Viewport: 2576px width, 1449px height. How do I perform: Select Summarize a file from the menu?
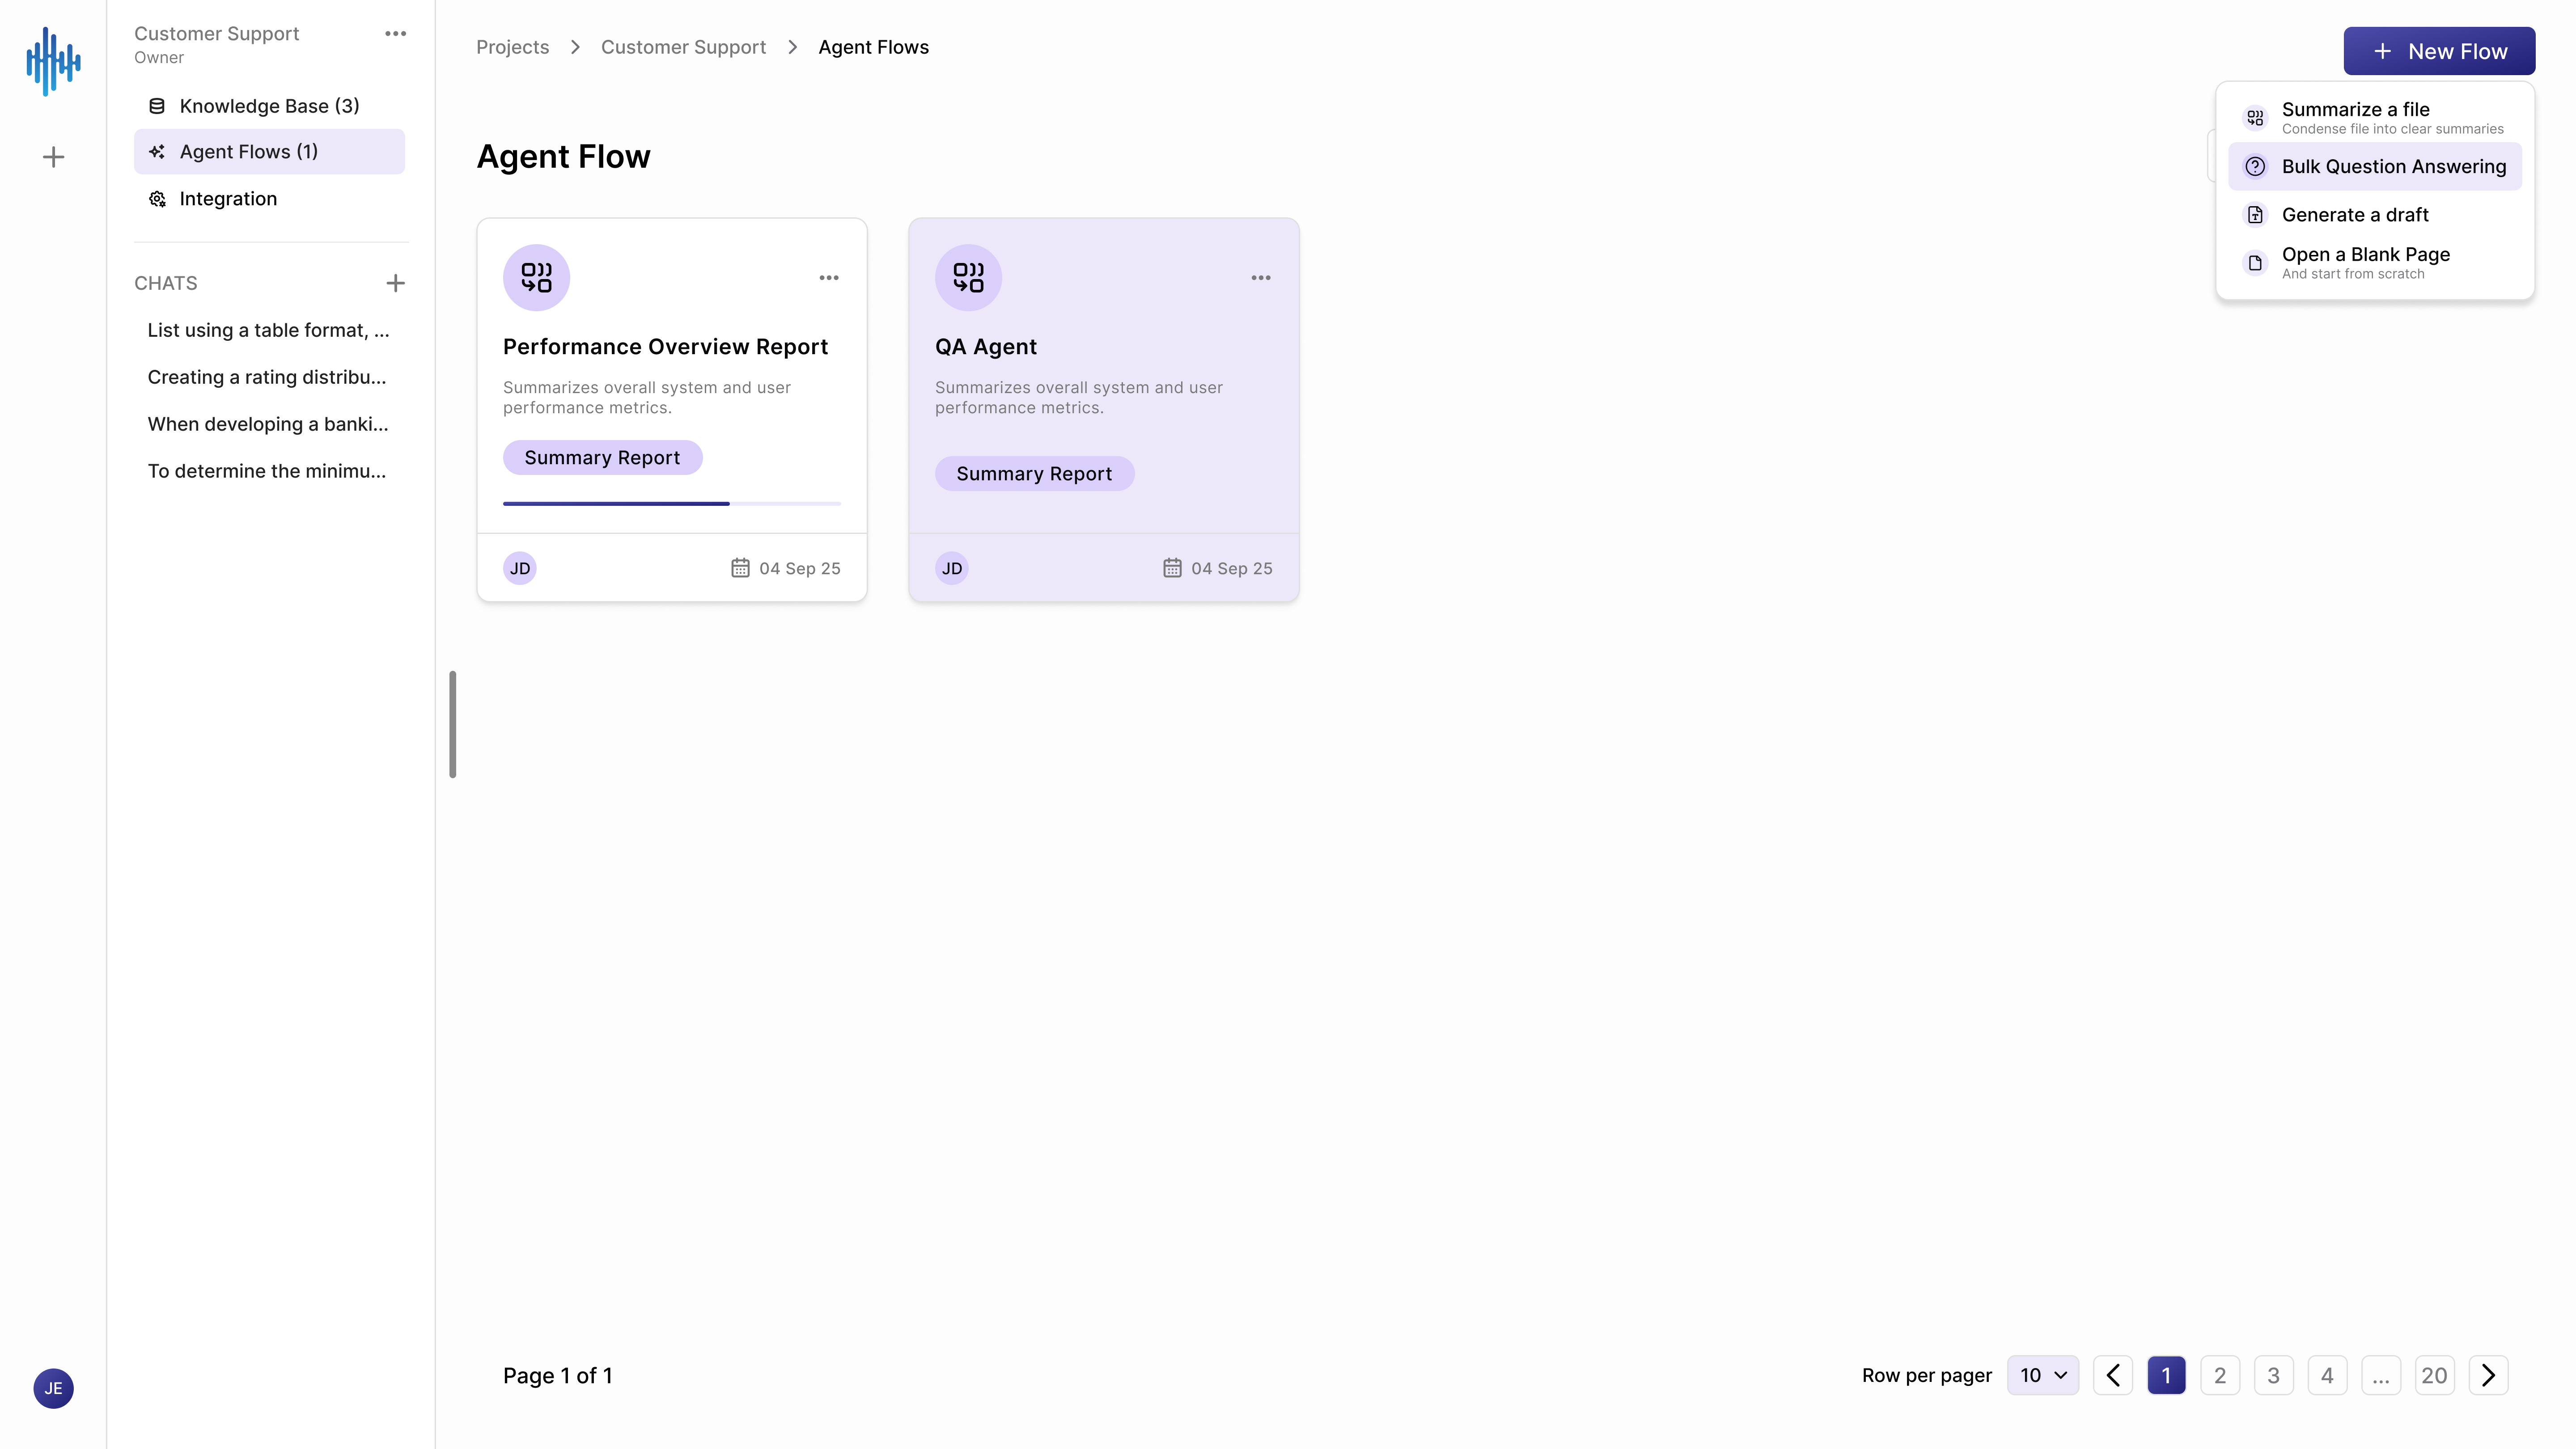(x=2375, y=118)
